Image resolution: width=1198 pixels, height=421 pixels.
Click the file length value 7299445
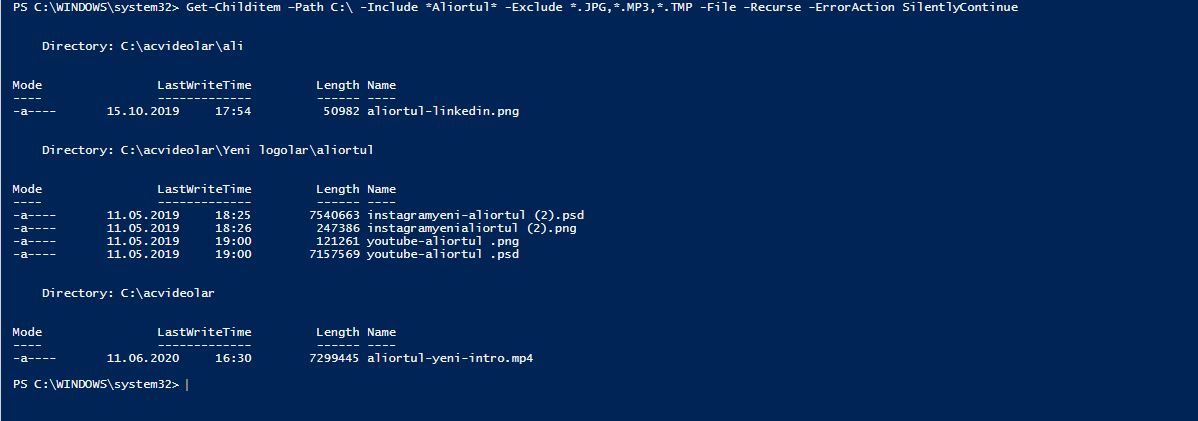tap(334, 358)
